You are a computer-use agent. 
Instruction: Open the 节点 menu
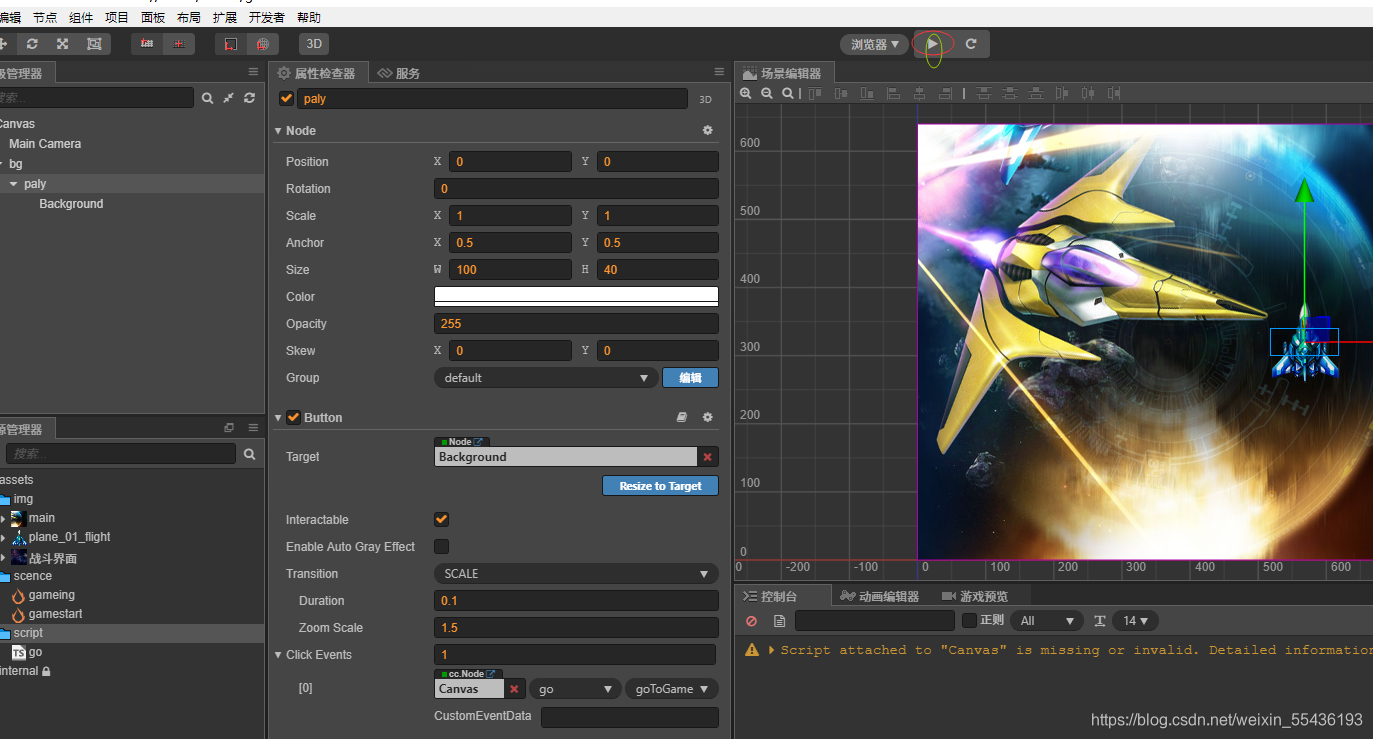coord(45,17)
